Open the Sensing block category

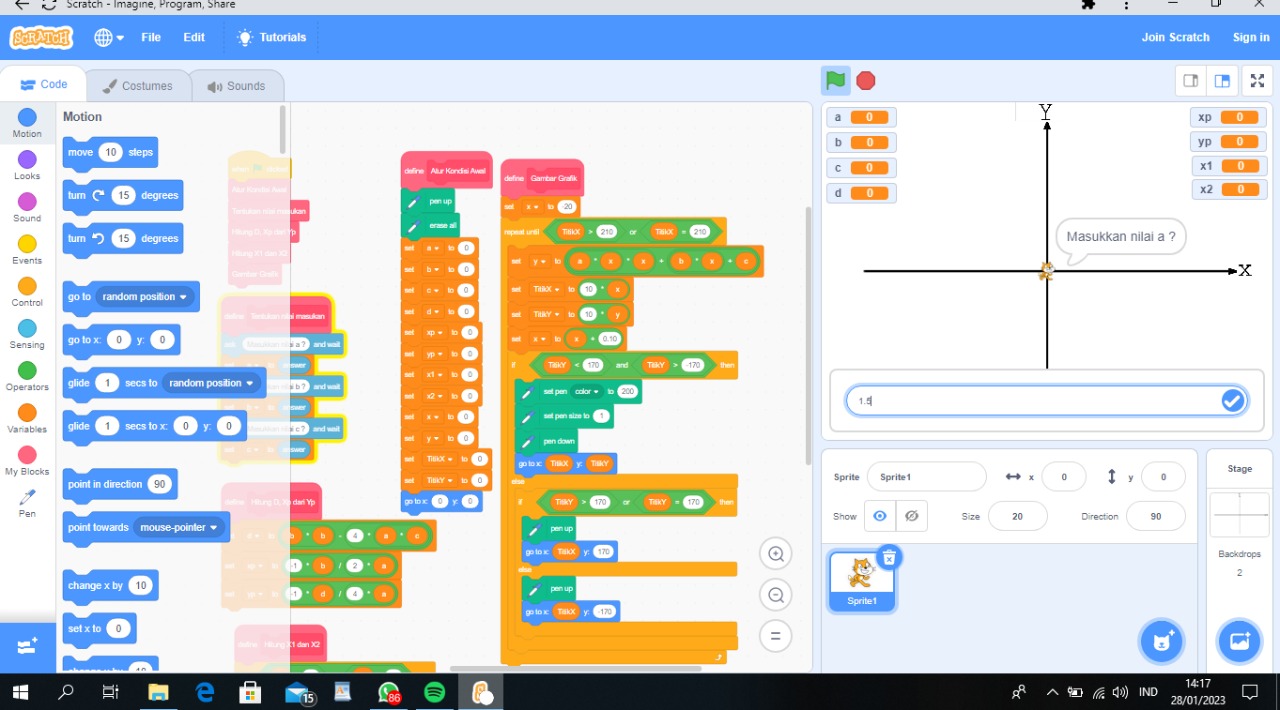[x=27, y=334]
